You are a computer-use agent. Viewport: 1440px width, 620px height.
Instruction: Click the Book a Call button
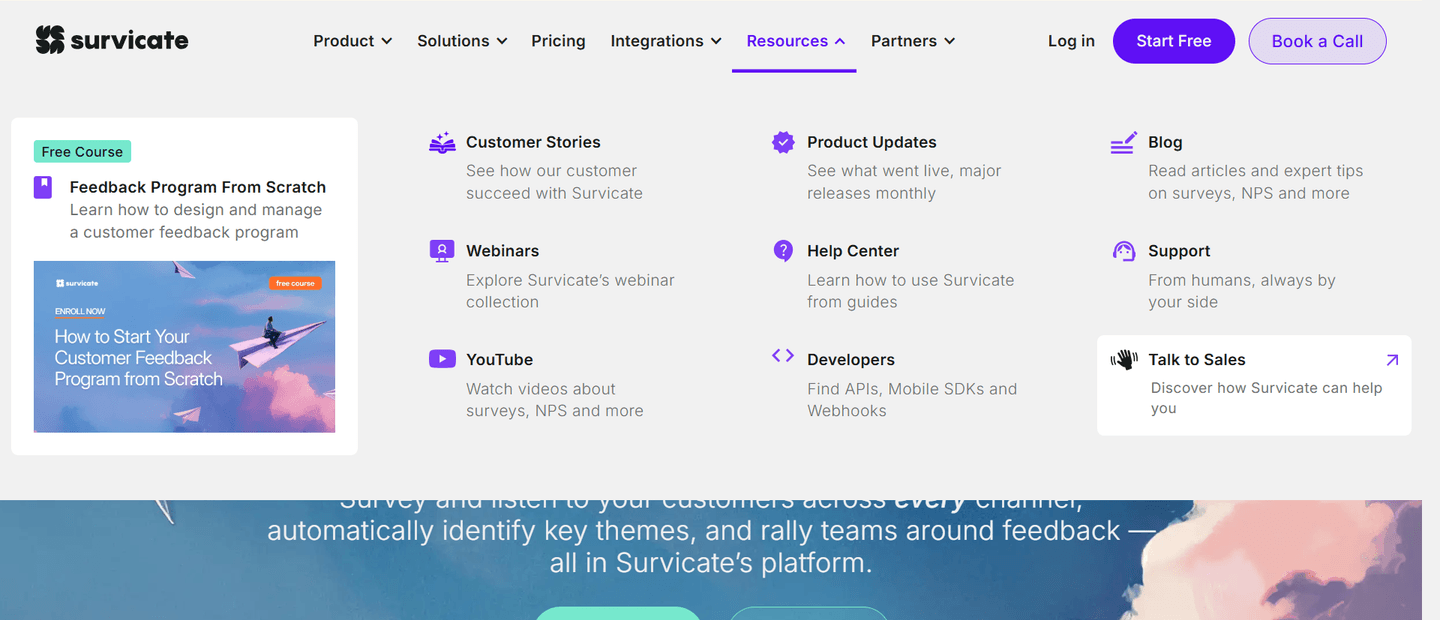(1317, 41)
